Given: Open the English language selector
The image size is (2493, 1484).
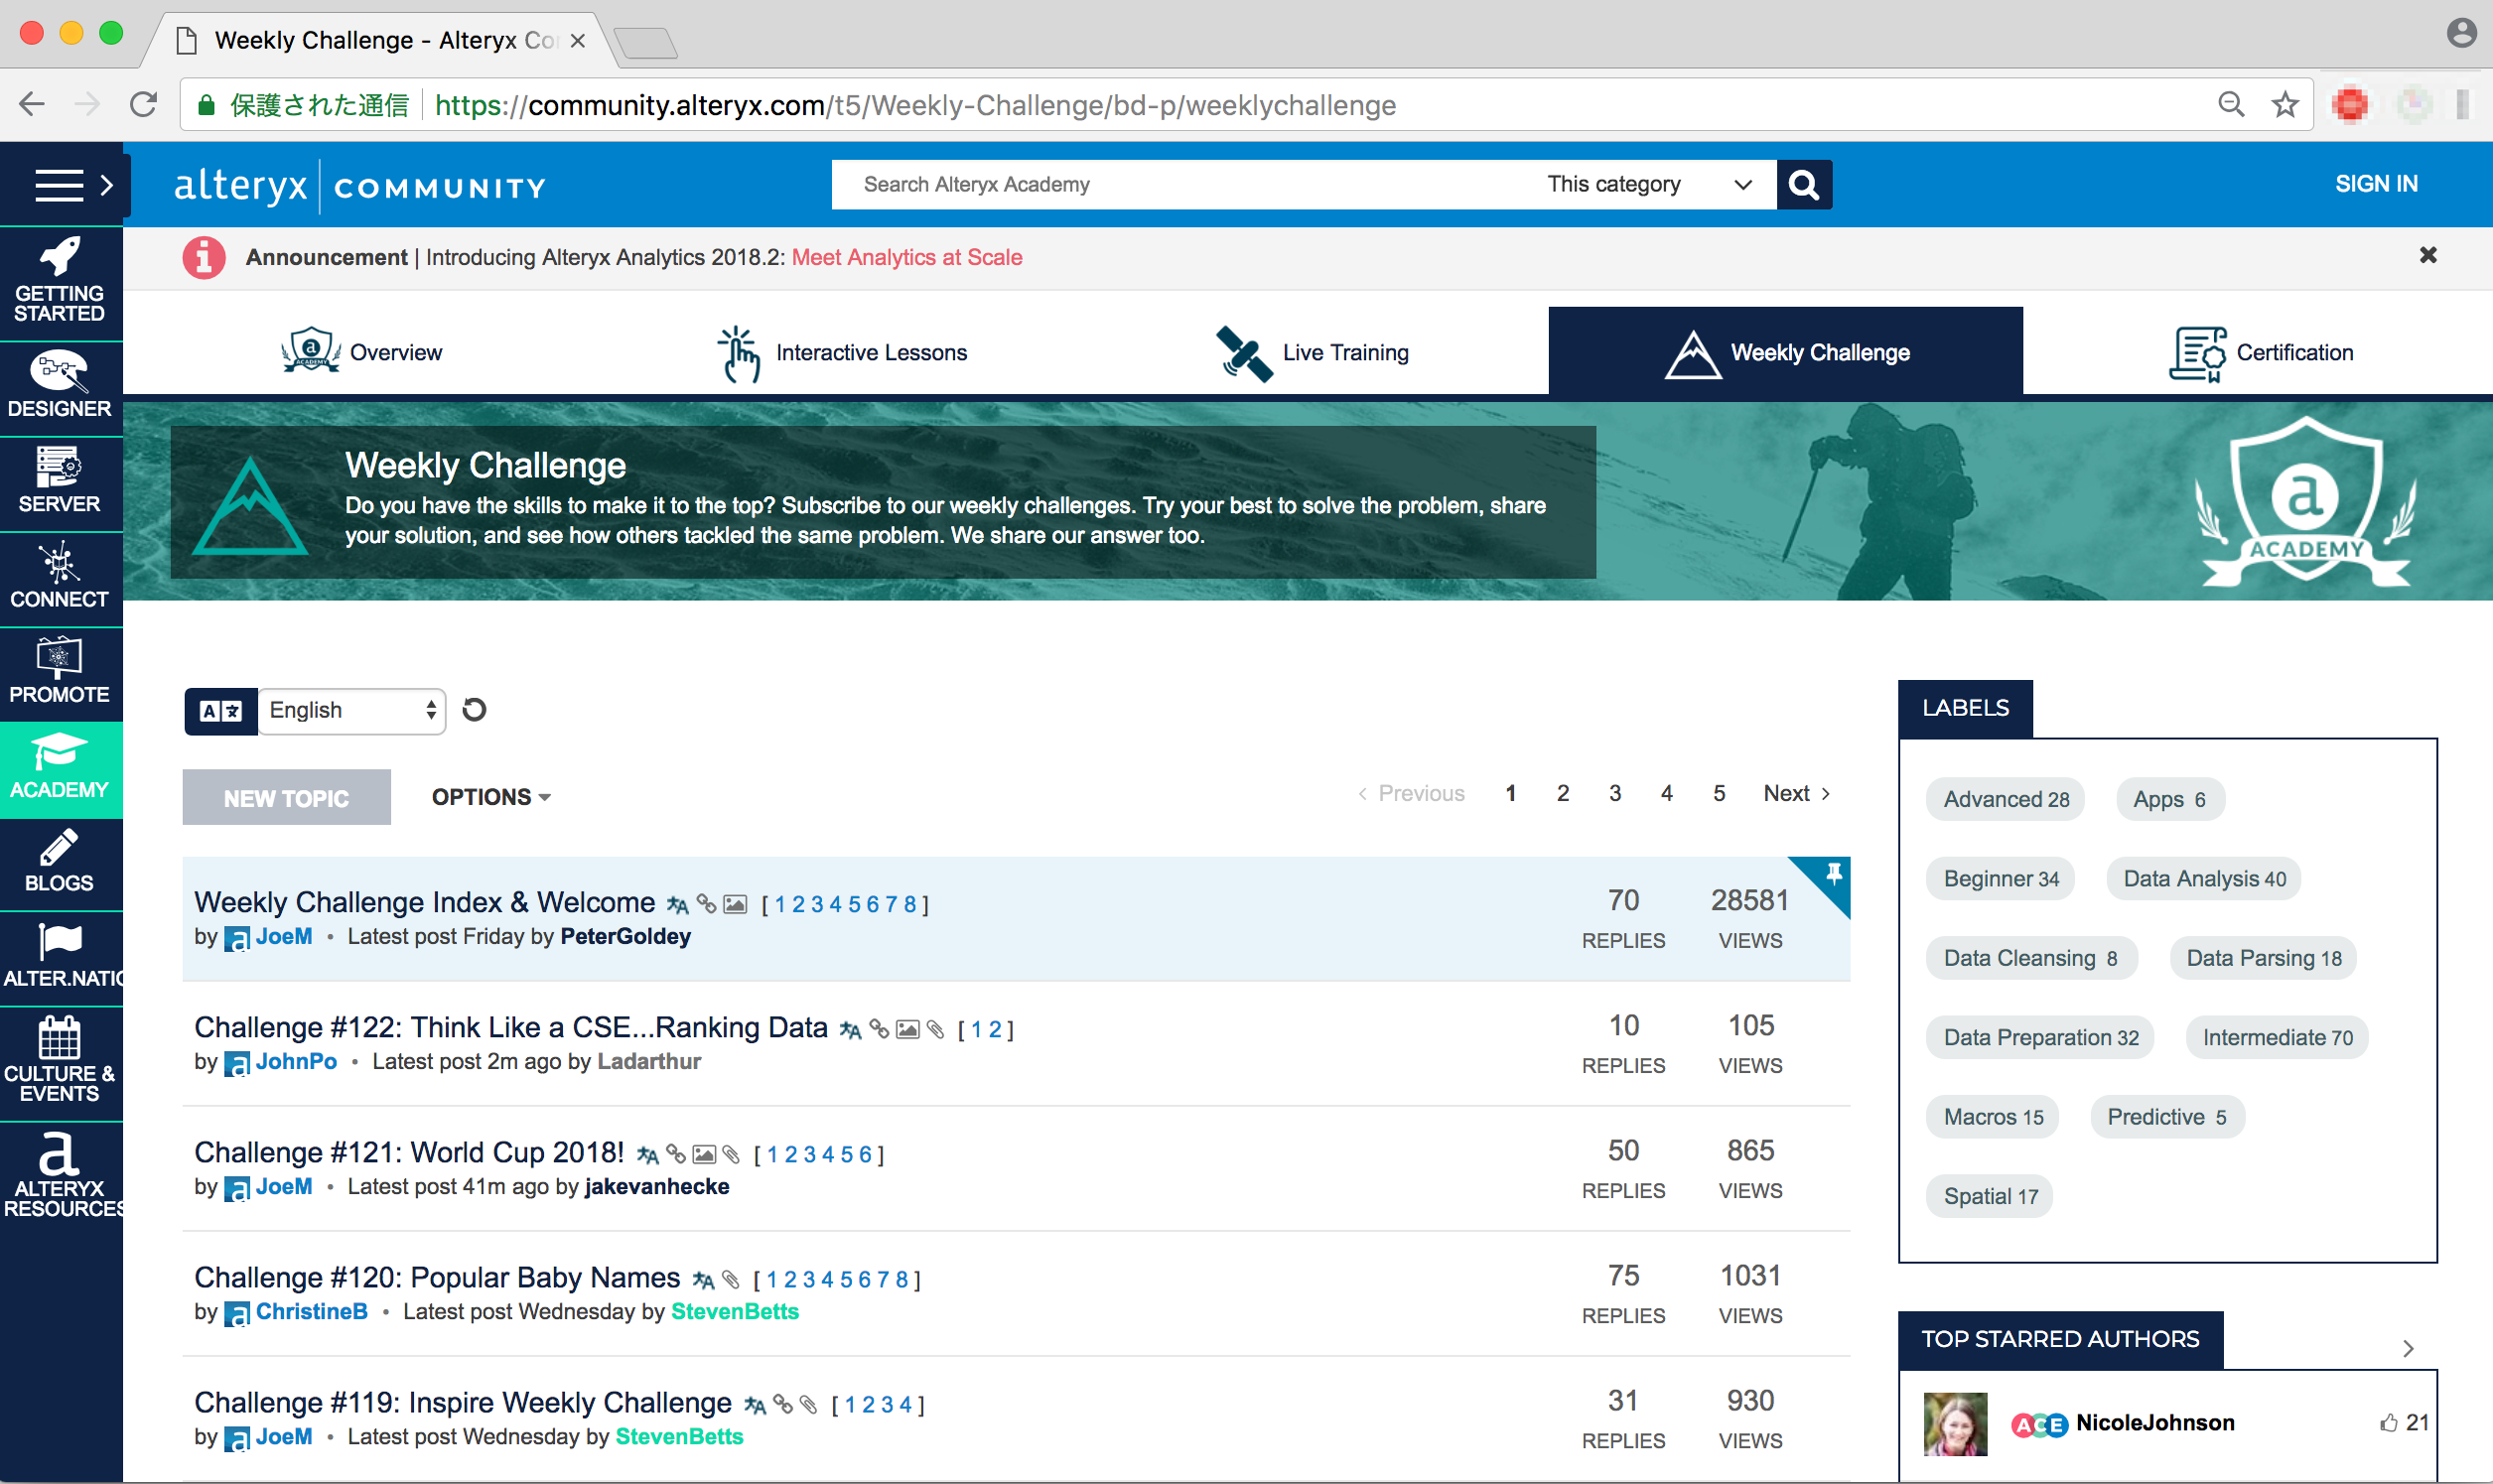Looking at the screenshot, I should click(x=351, y=711).
